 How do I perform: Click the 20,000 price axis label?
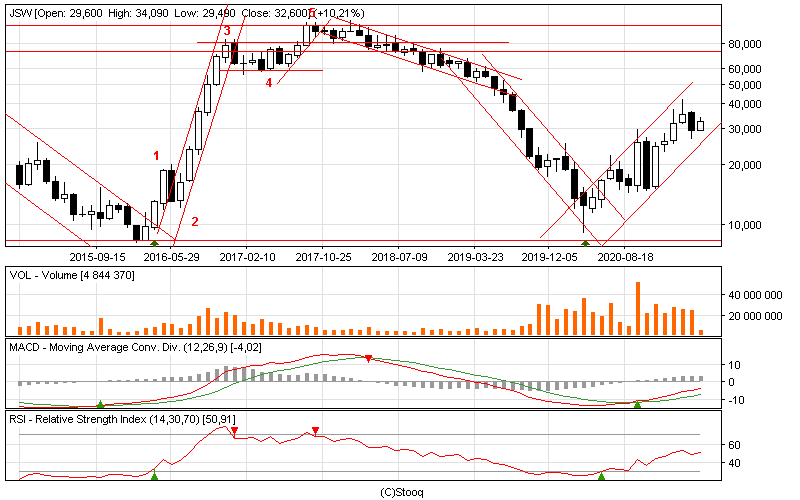[745, 165]
